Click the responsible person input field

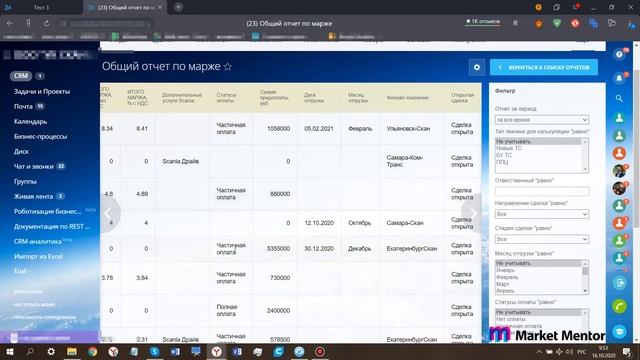542,191
